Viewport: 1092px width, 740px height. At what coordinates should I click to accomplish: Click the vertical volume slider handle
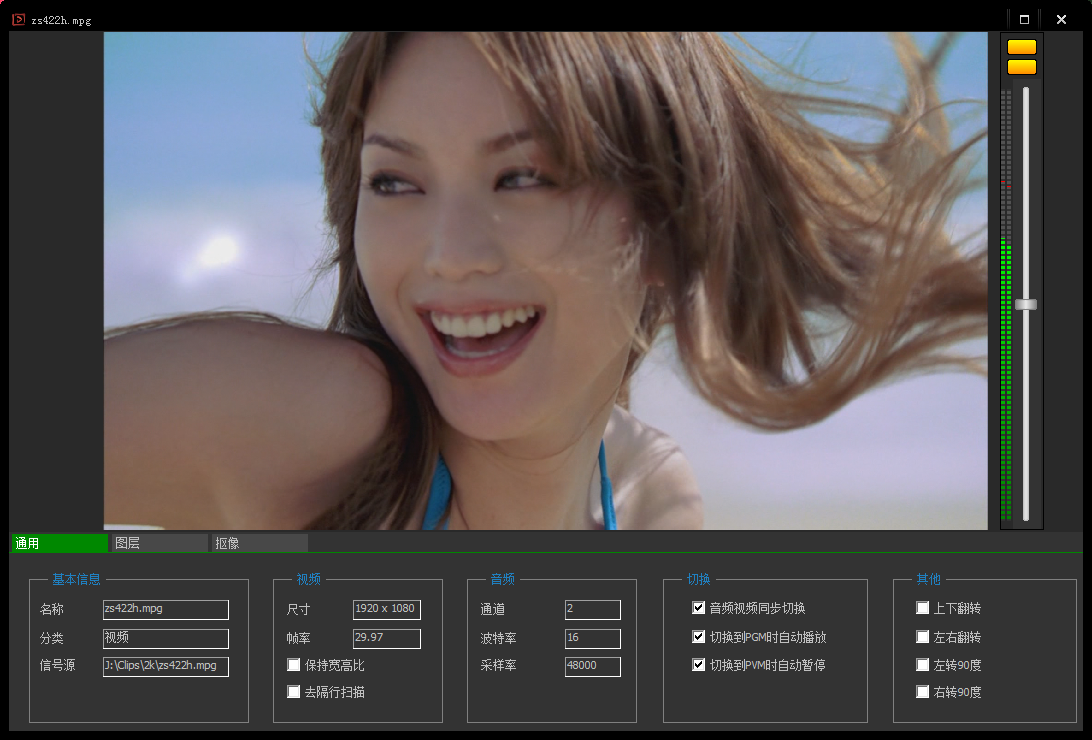(x=1026, y=304)
